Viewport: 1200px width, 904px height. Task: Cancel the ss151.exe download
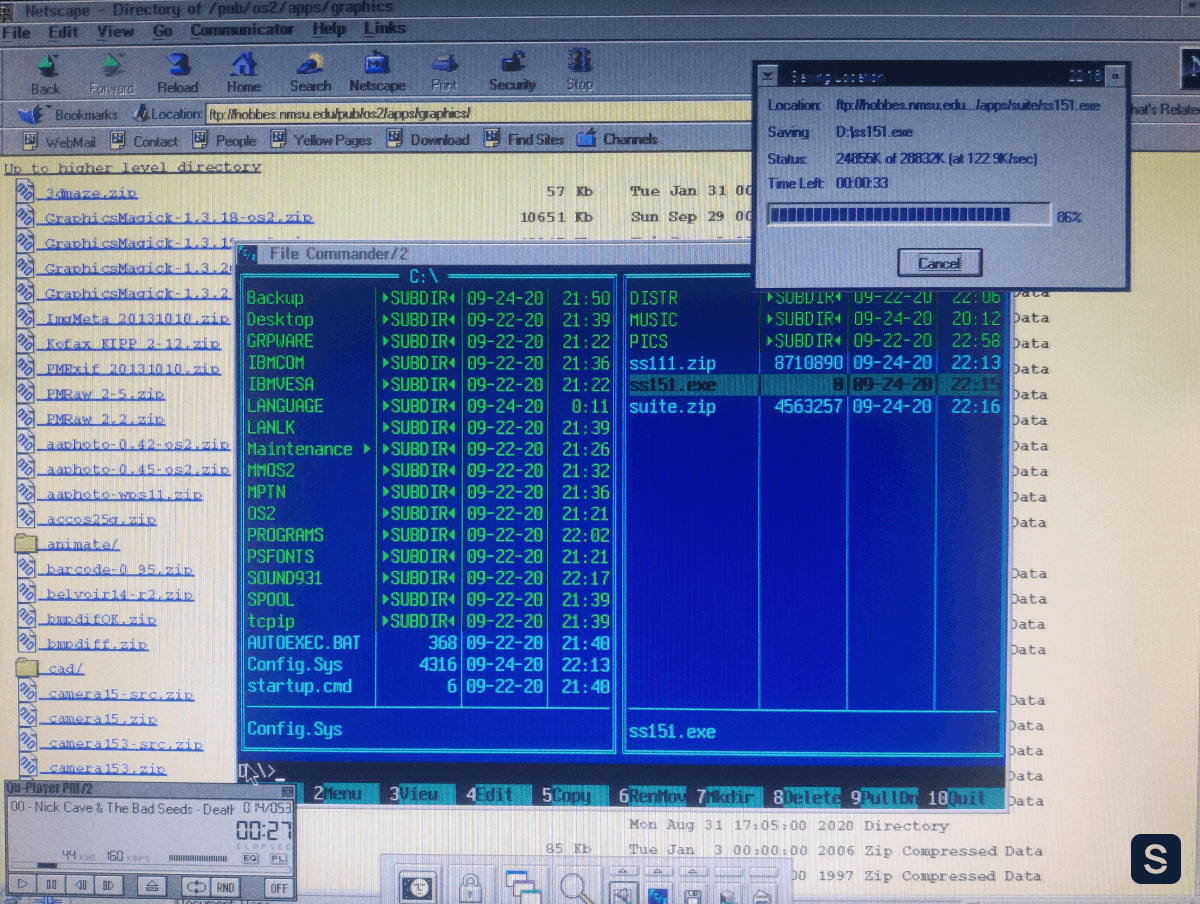[x=938, y=263]
